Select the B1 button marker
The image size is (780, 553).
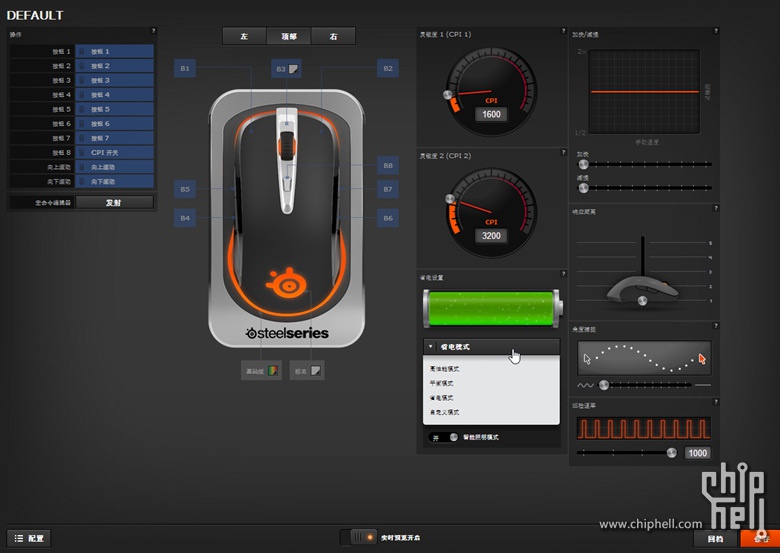[x=185, y=69]
